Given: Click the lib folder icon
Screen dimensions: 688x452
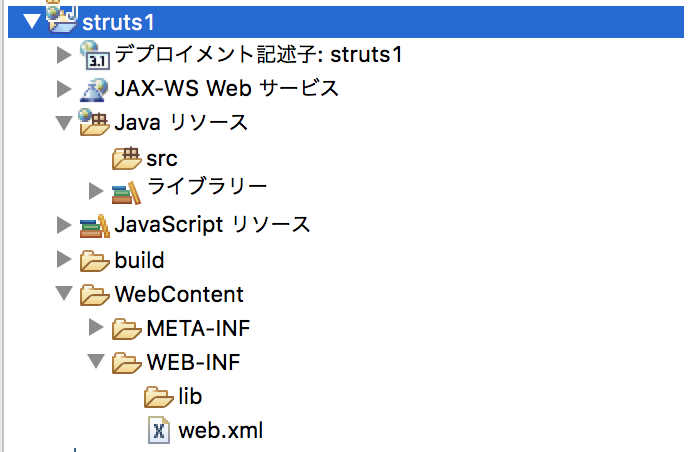Looking at the screenshot, I should tap(159, 397).
